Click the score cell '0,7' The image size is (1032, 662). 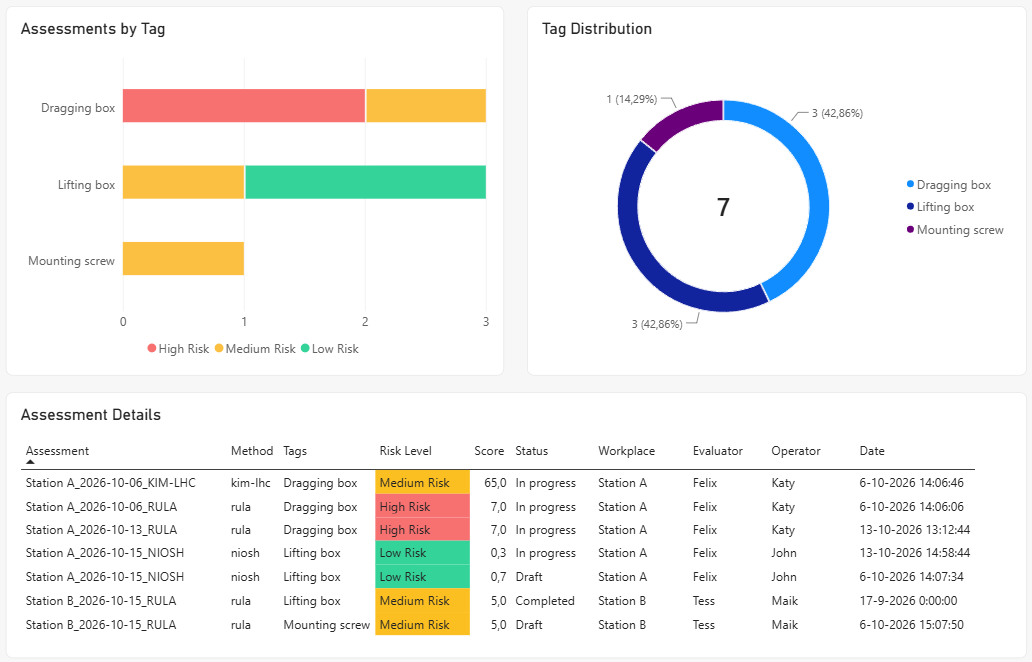coord(498,576)
